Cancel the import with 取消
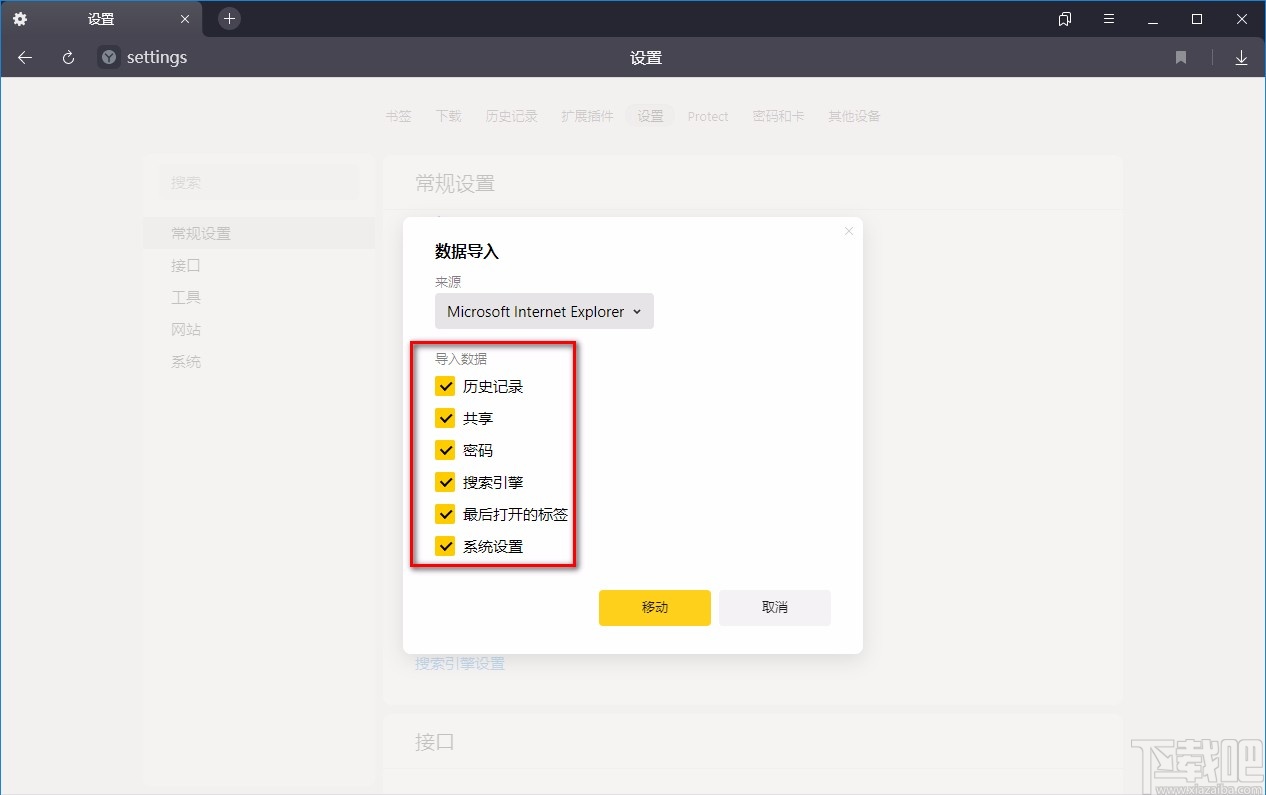1266x795 pixels. tap(774, 607)
